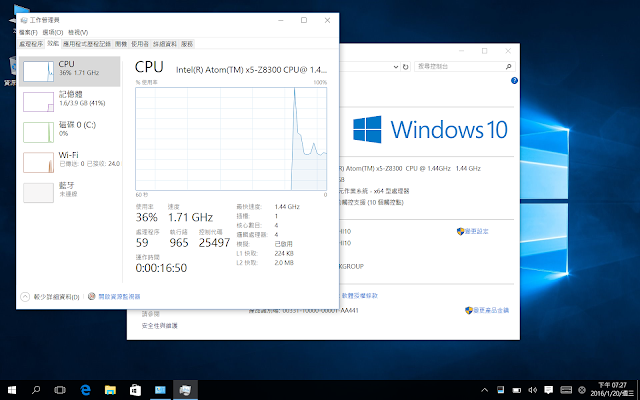Open File Explorer from taskbar
The image size is (640, 400).
pos(110,390)
